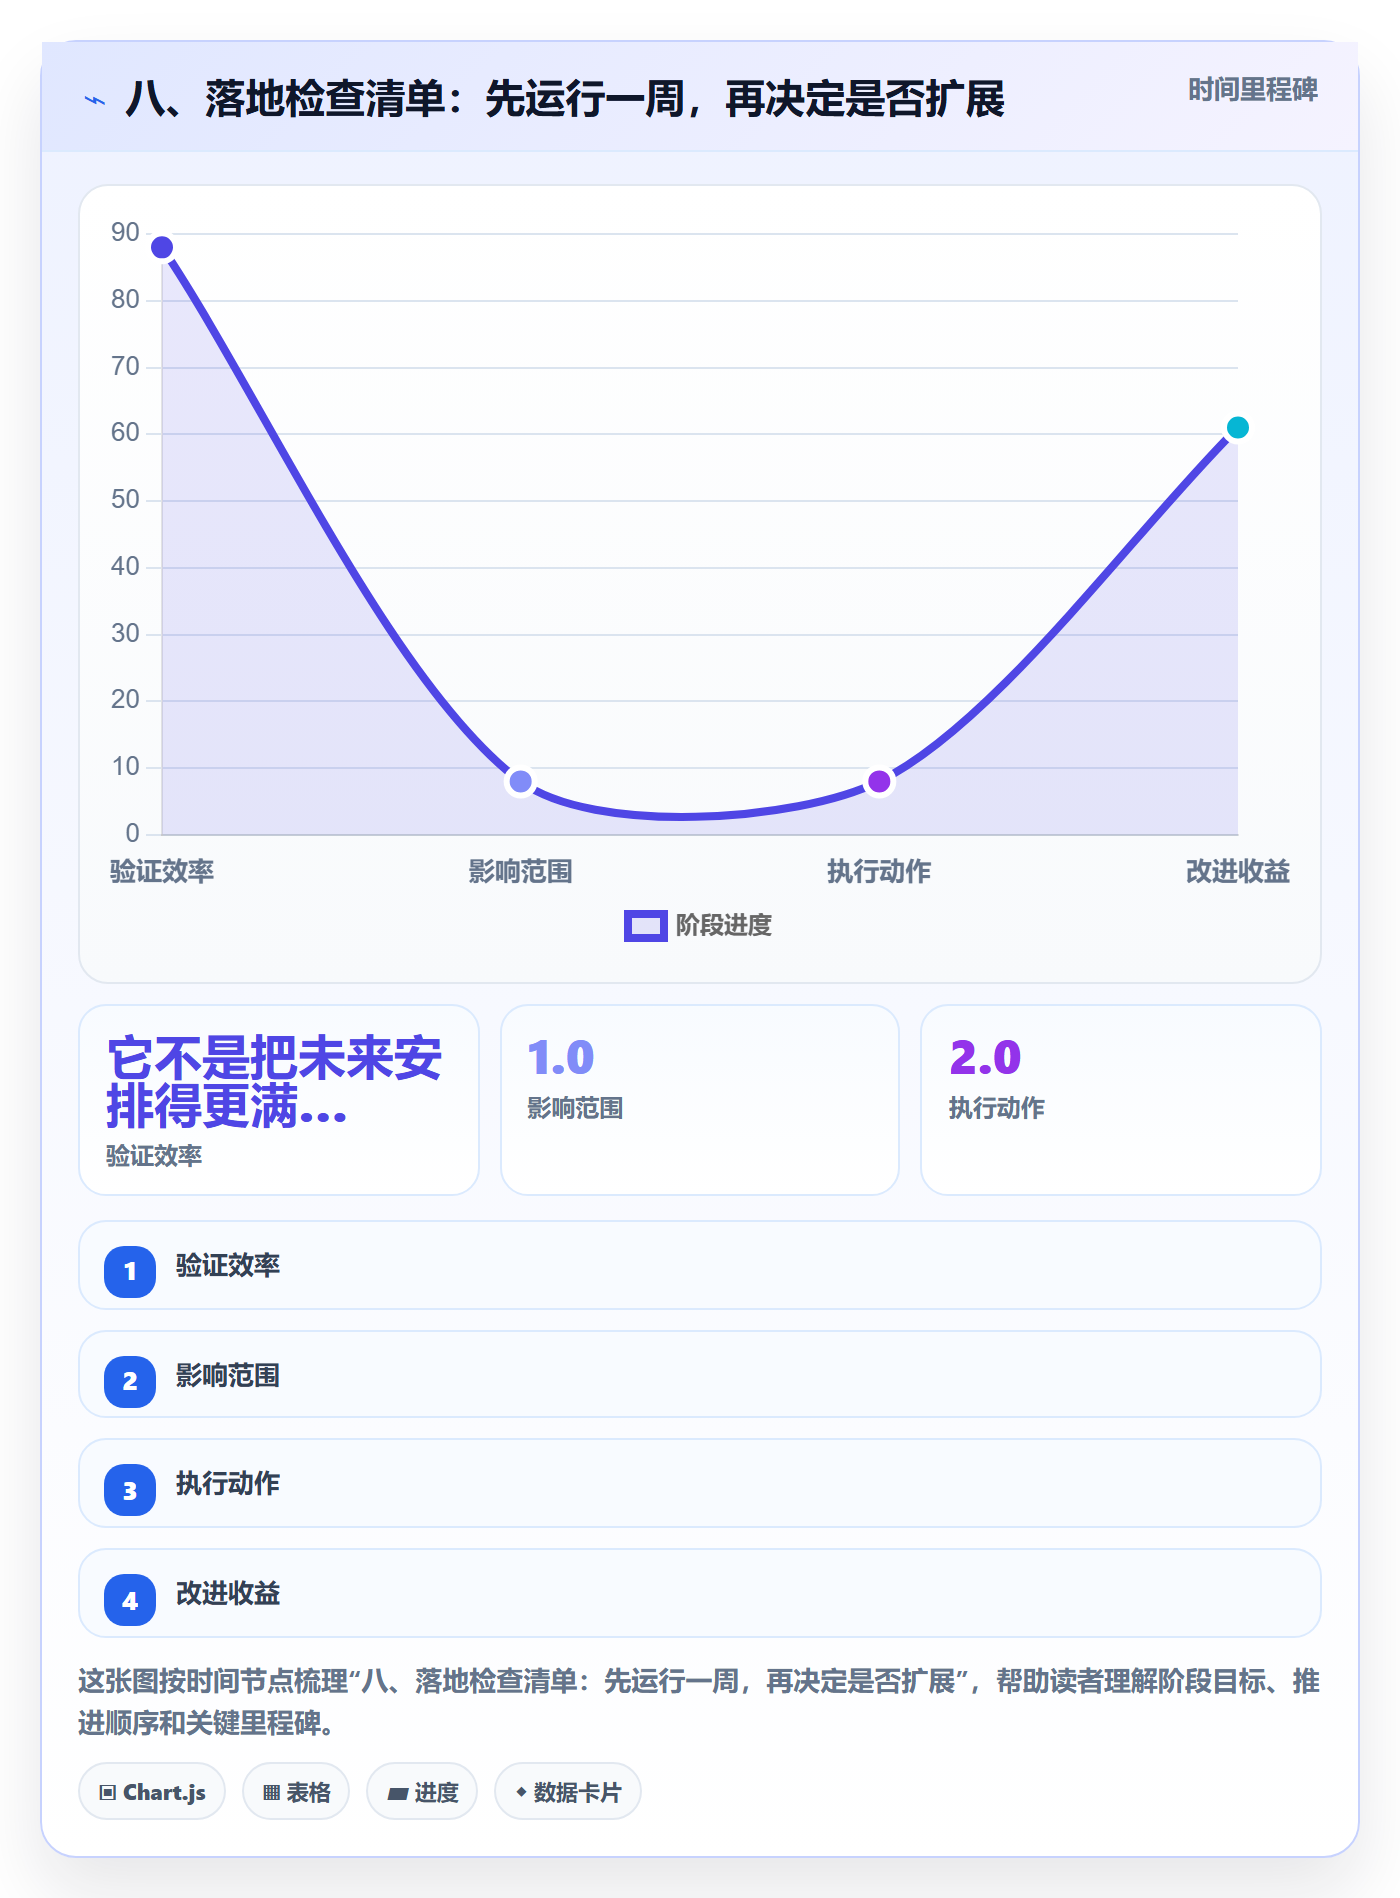
Task: Select the 验证效率 list row text
Action: (228, 1265)
